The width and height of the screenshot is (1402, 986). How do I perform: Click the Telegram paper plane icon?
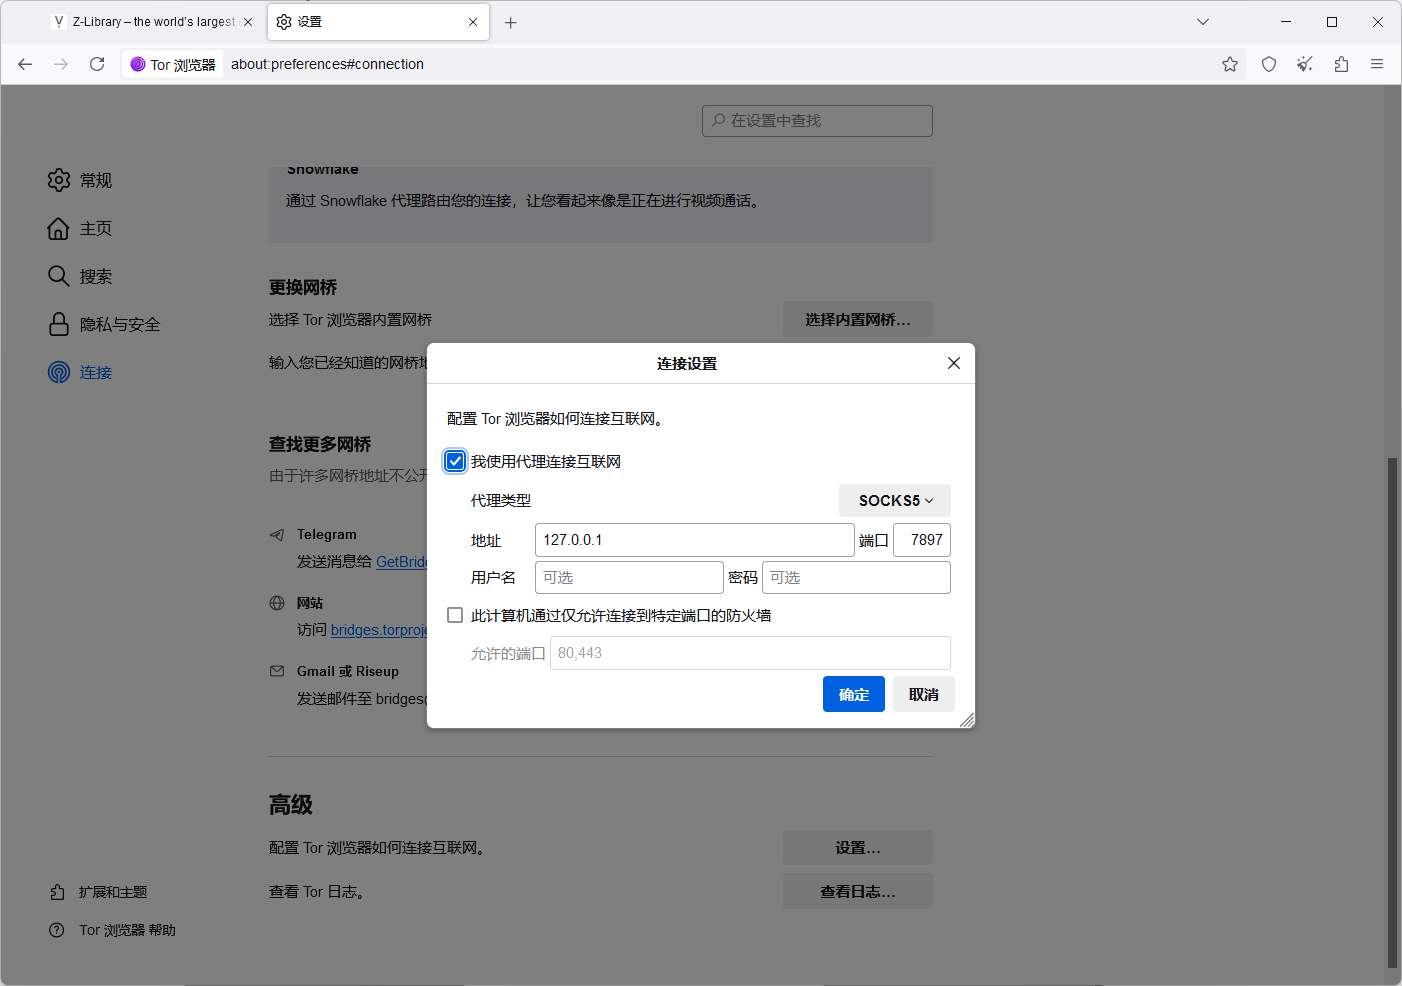point(277,535)
